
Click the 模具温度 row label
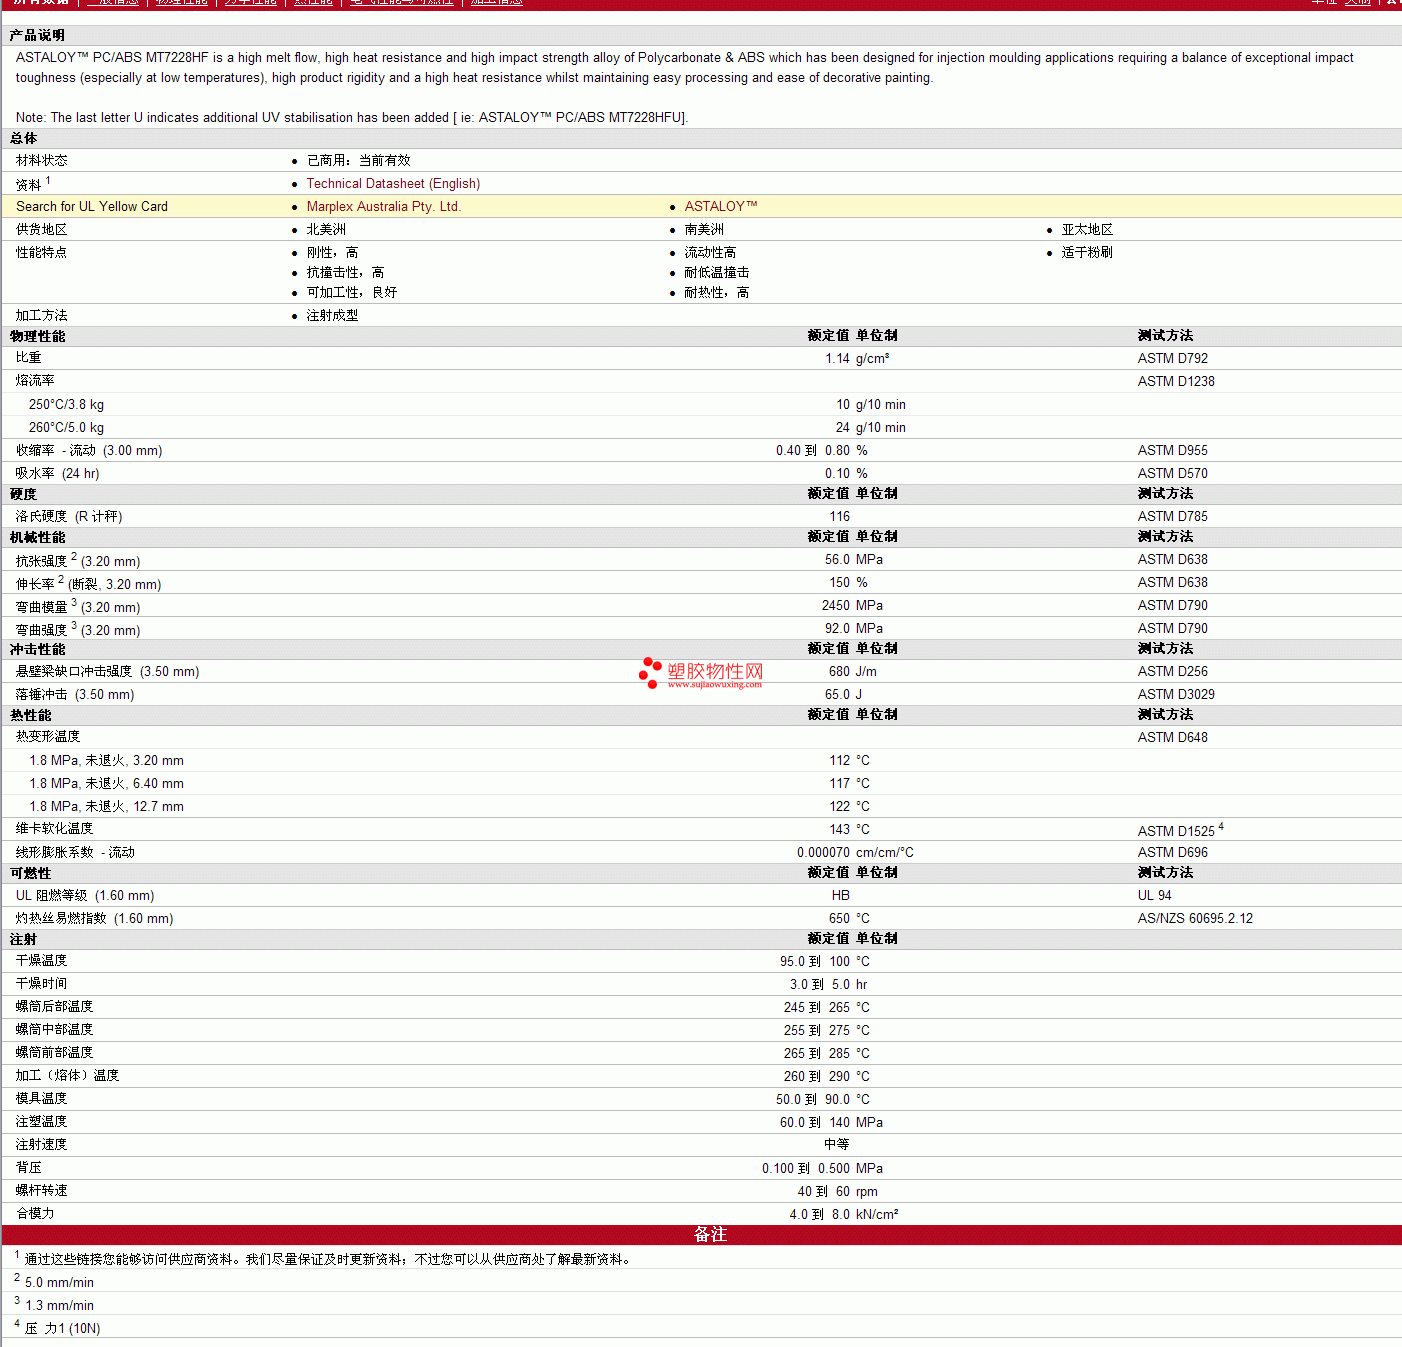tap(42, 1099)
